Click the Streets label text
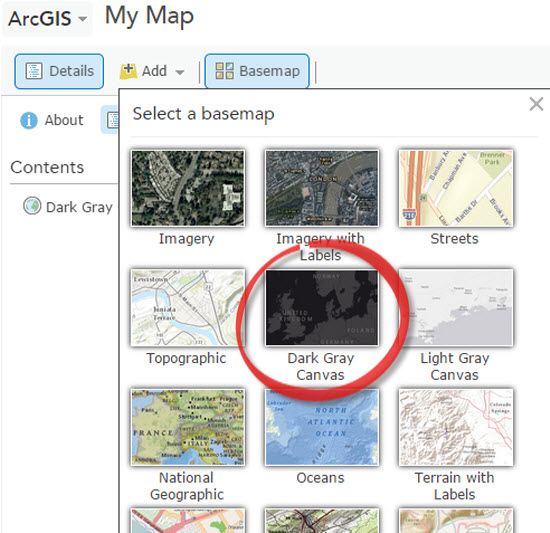The height and width of the screenshot is (533, 550). 455,239
